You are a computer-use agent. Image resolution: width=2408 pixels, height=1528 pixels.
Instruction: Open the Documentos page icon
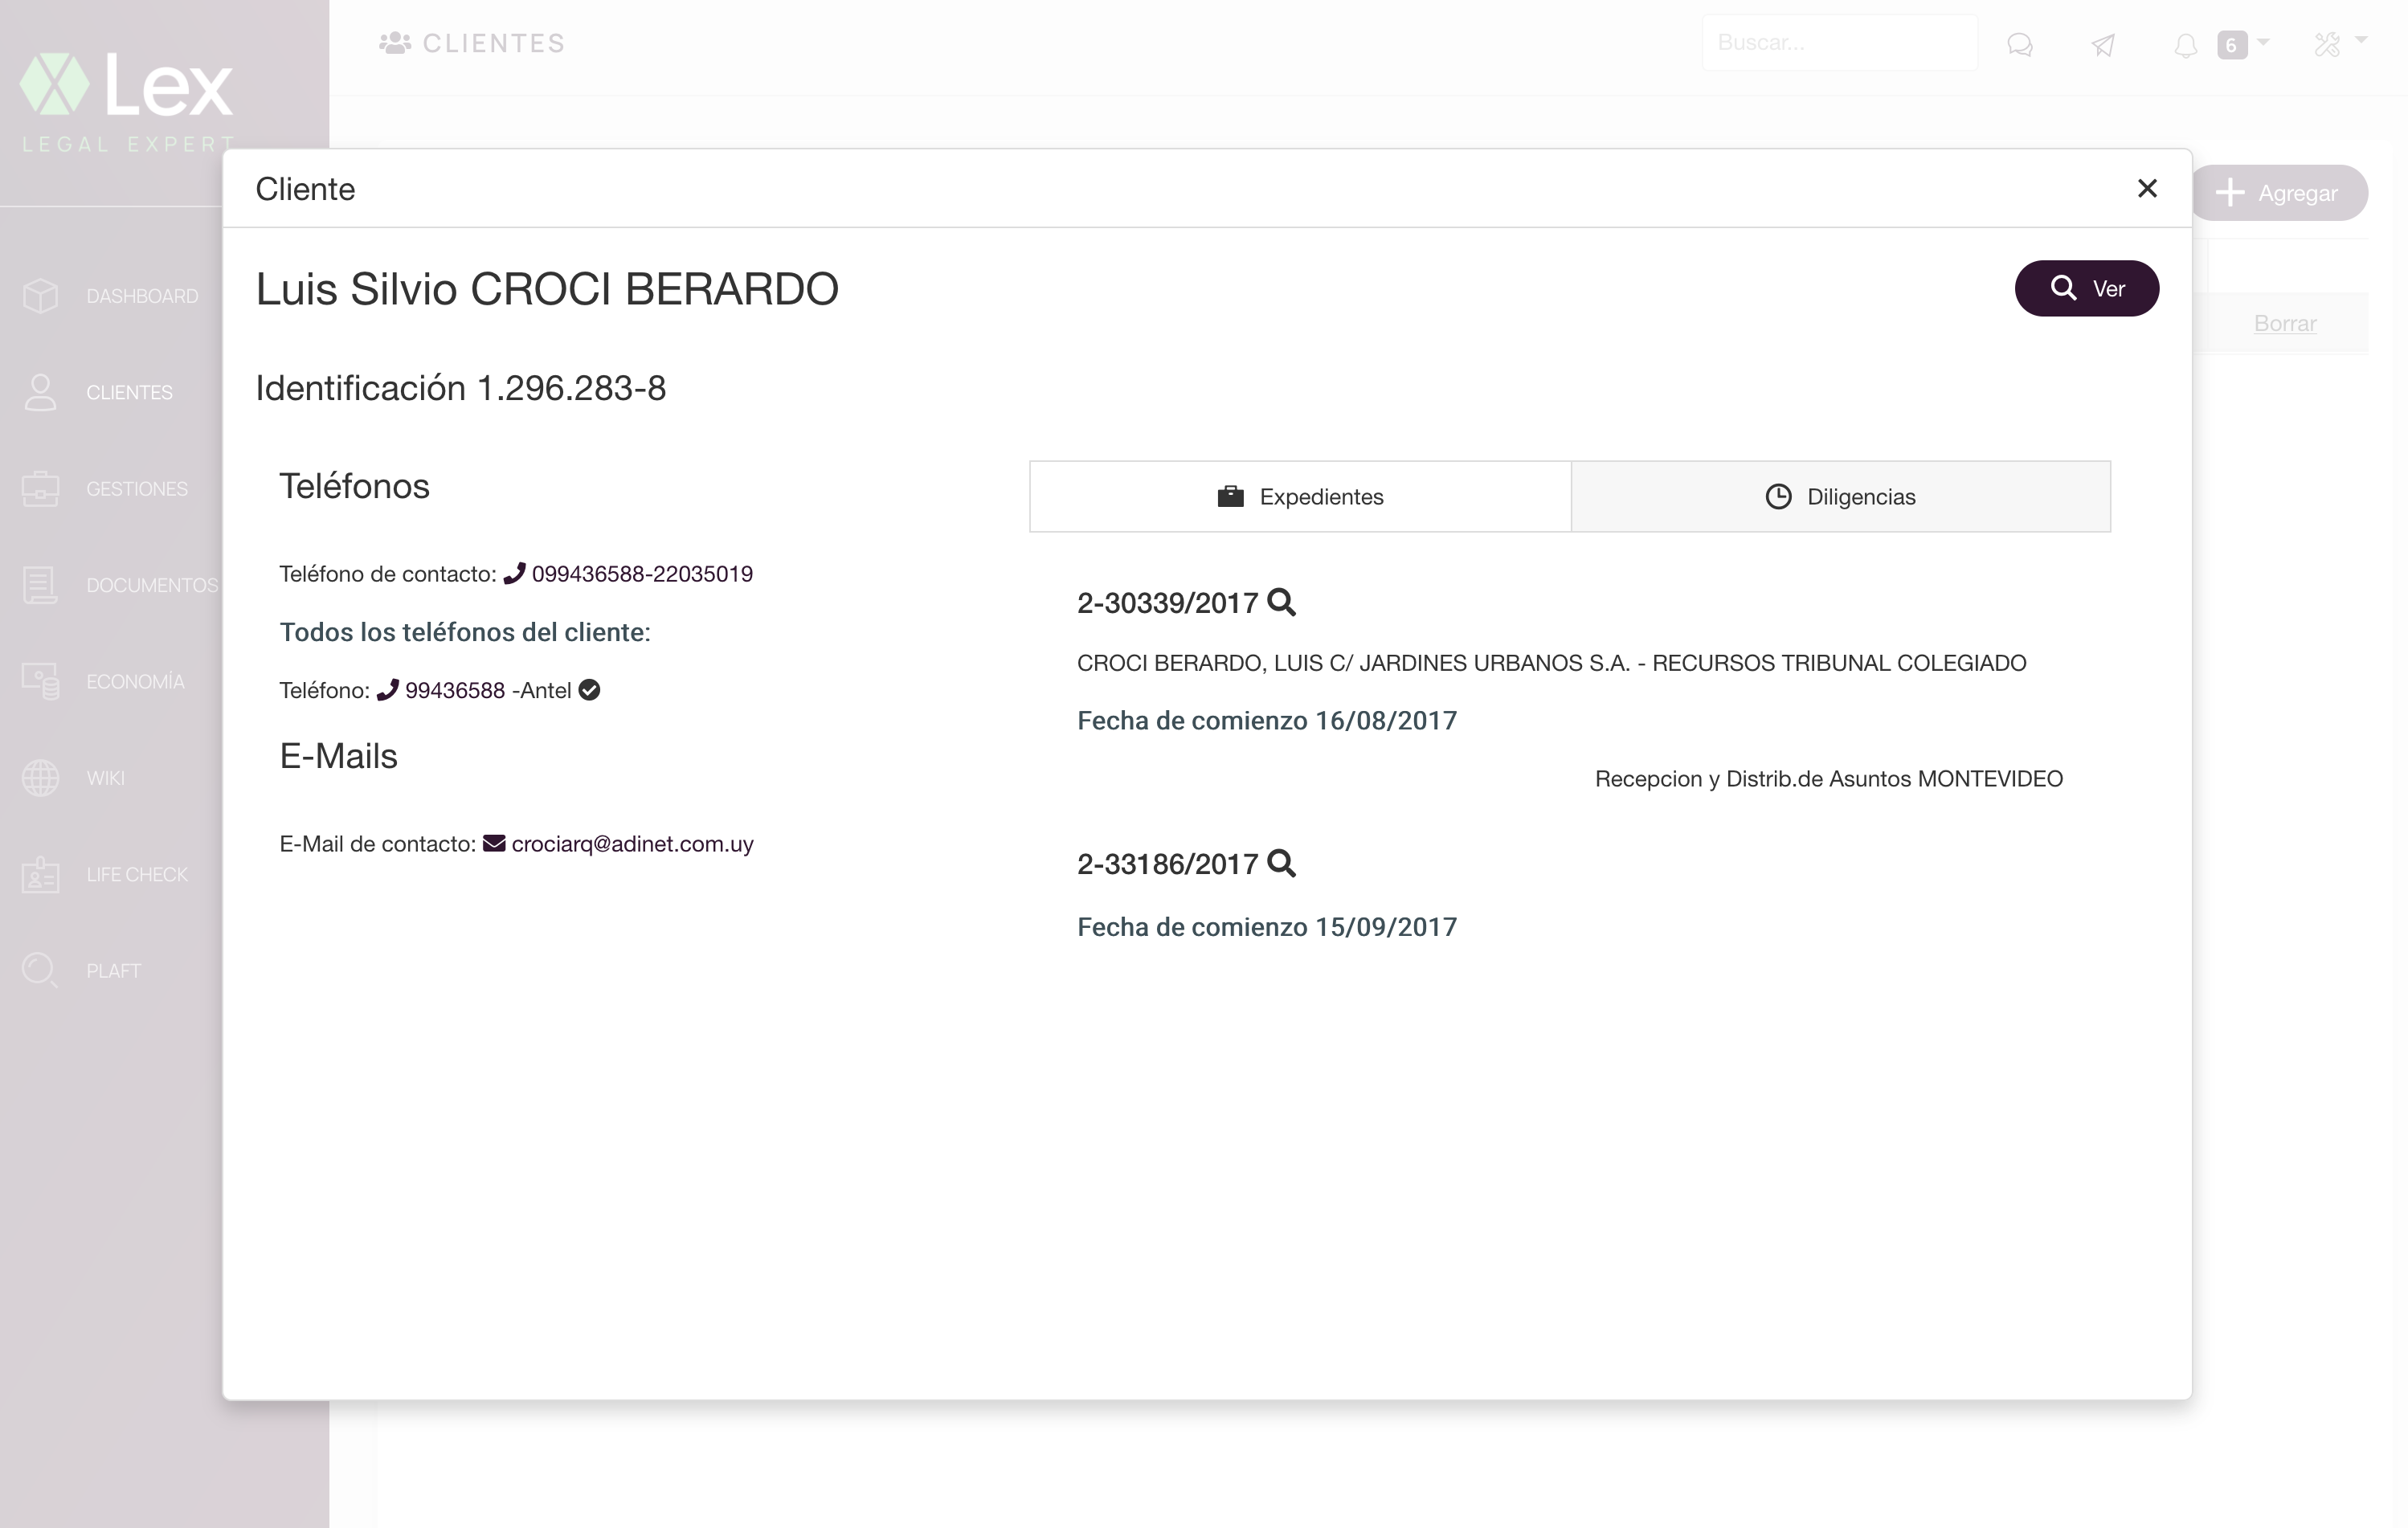pyautogui.click(x=40, y=585)
